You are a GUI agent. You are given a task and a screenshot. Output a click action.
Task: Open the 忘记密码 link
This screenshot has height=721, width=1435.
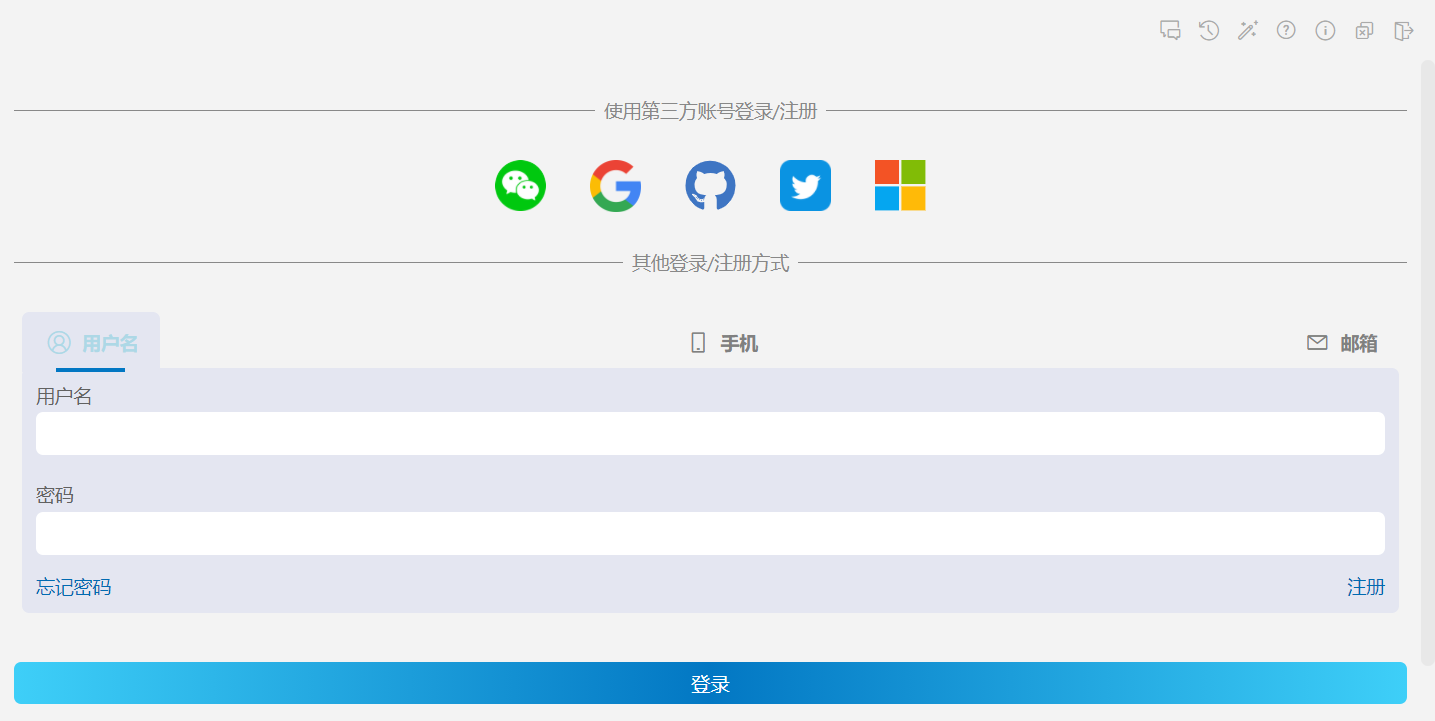click(74, 587)
